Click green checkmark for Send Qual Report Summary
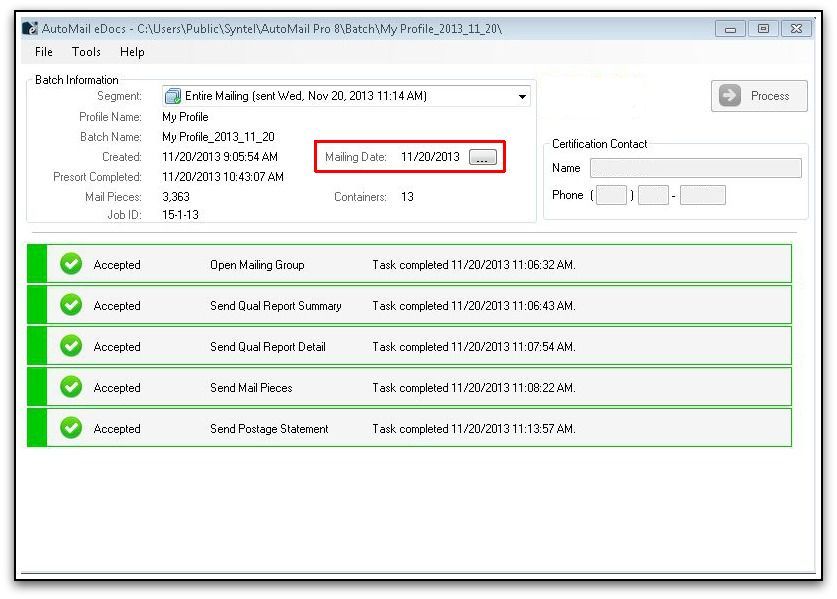Image resolution: width=837 pixels, height=599 pixels. click(71, 305)
